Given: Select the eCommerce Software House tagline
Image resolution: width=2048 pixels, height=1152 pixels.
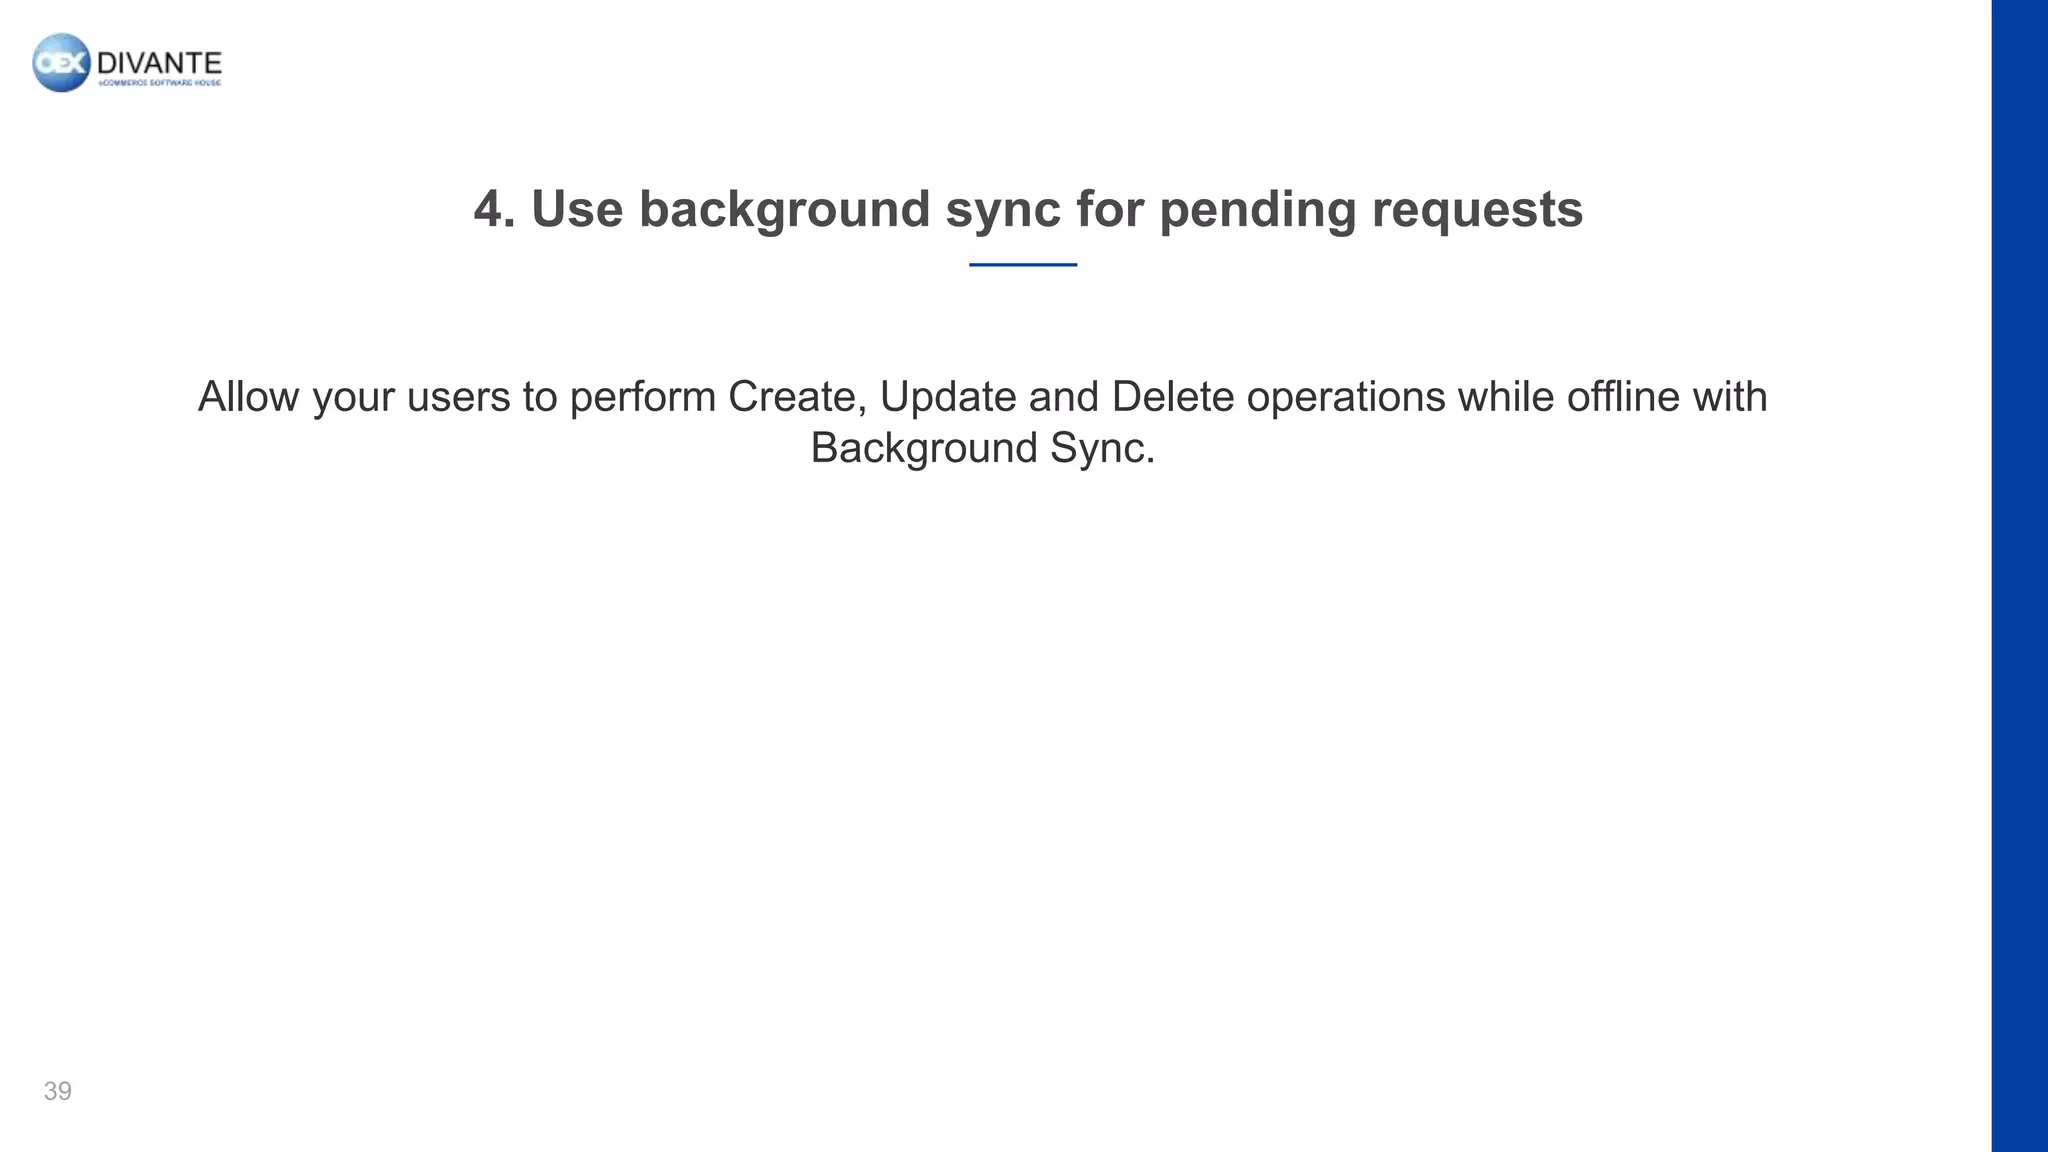Looking at the screenshot, I should pyautogui.click(x=160, y=84).
